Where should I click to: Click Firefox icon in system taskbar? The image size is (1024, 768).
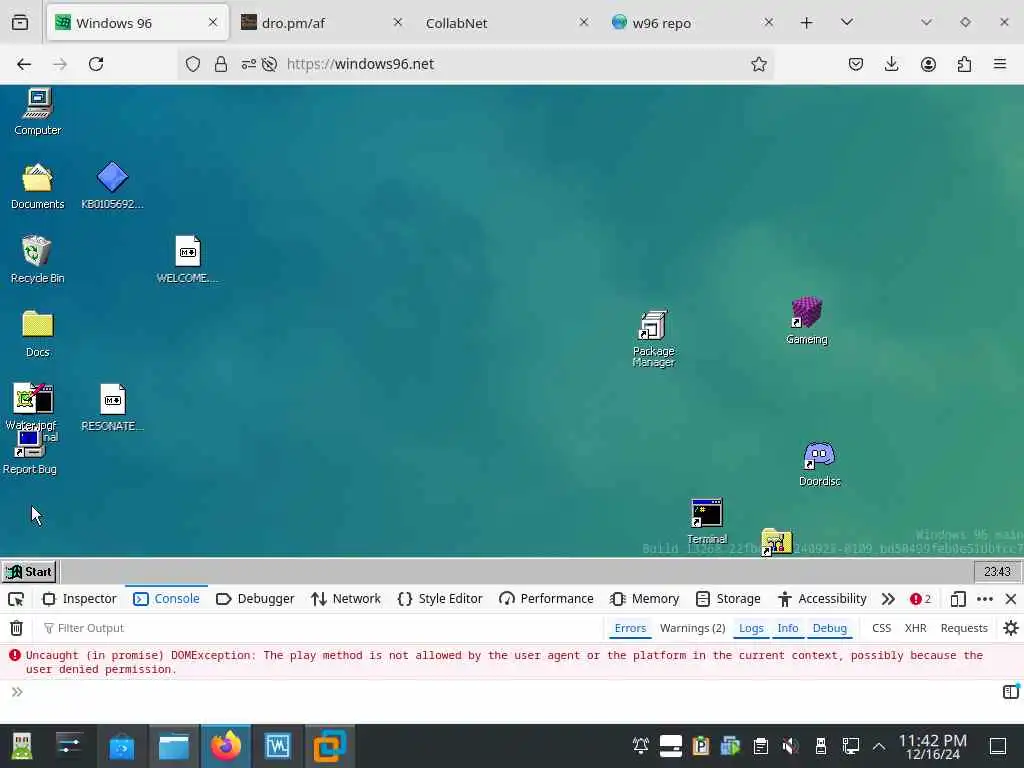225,746
